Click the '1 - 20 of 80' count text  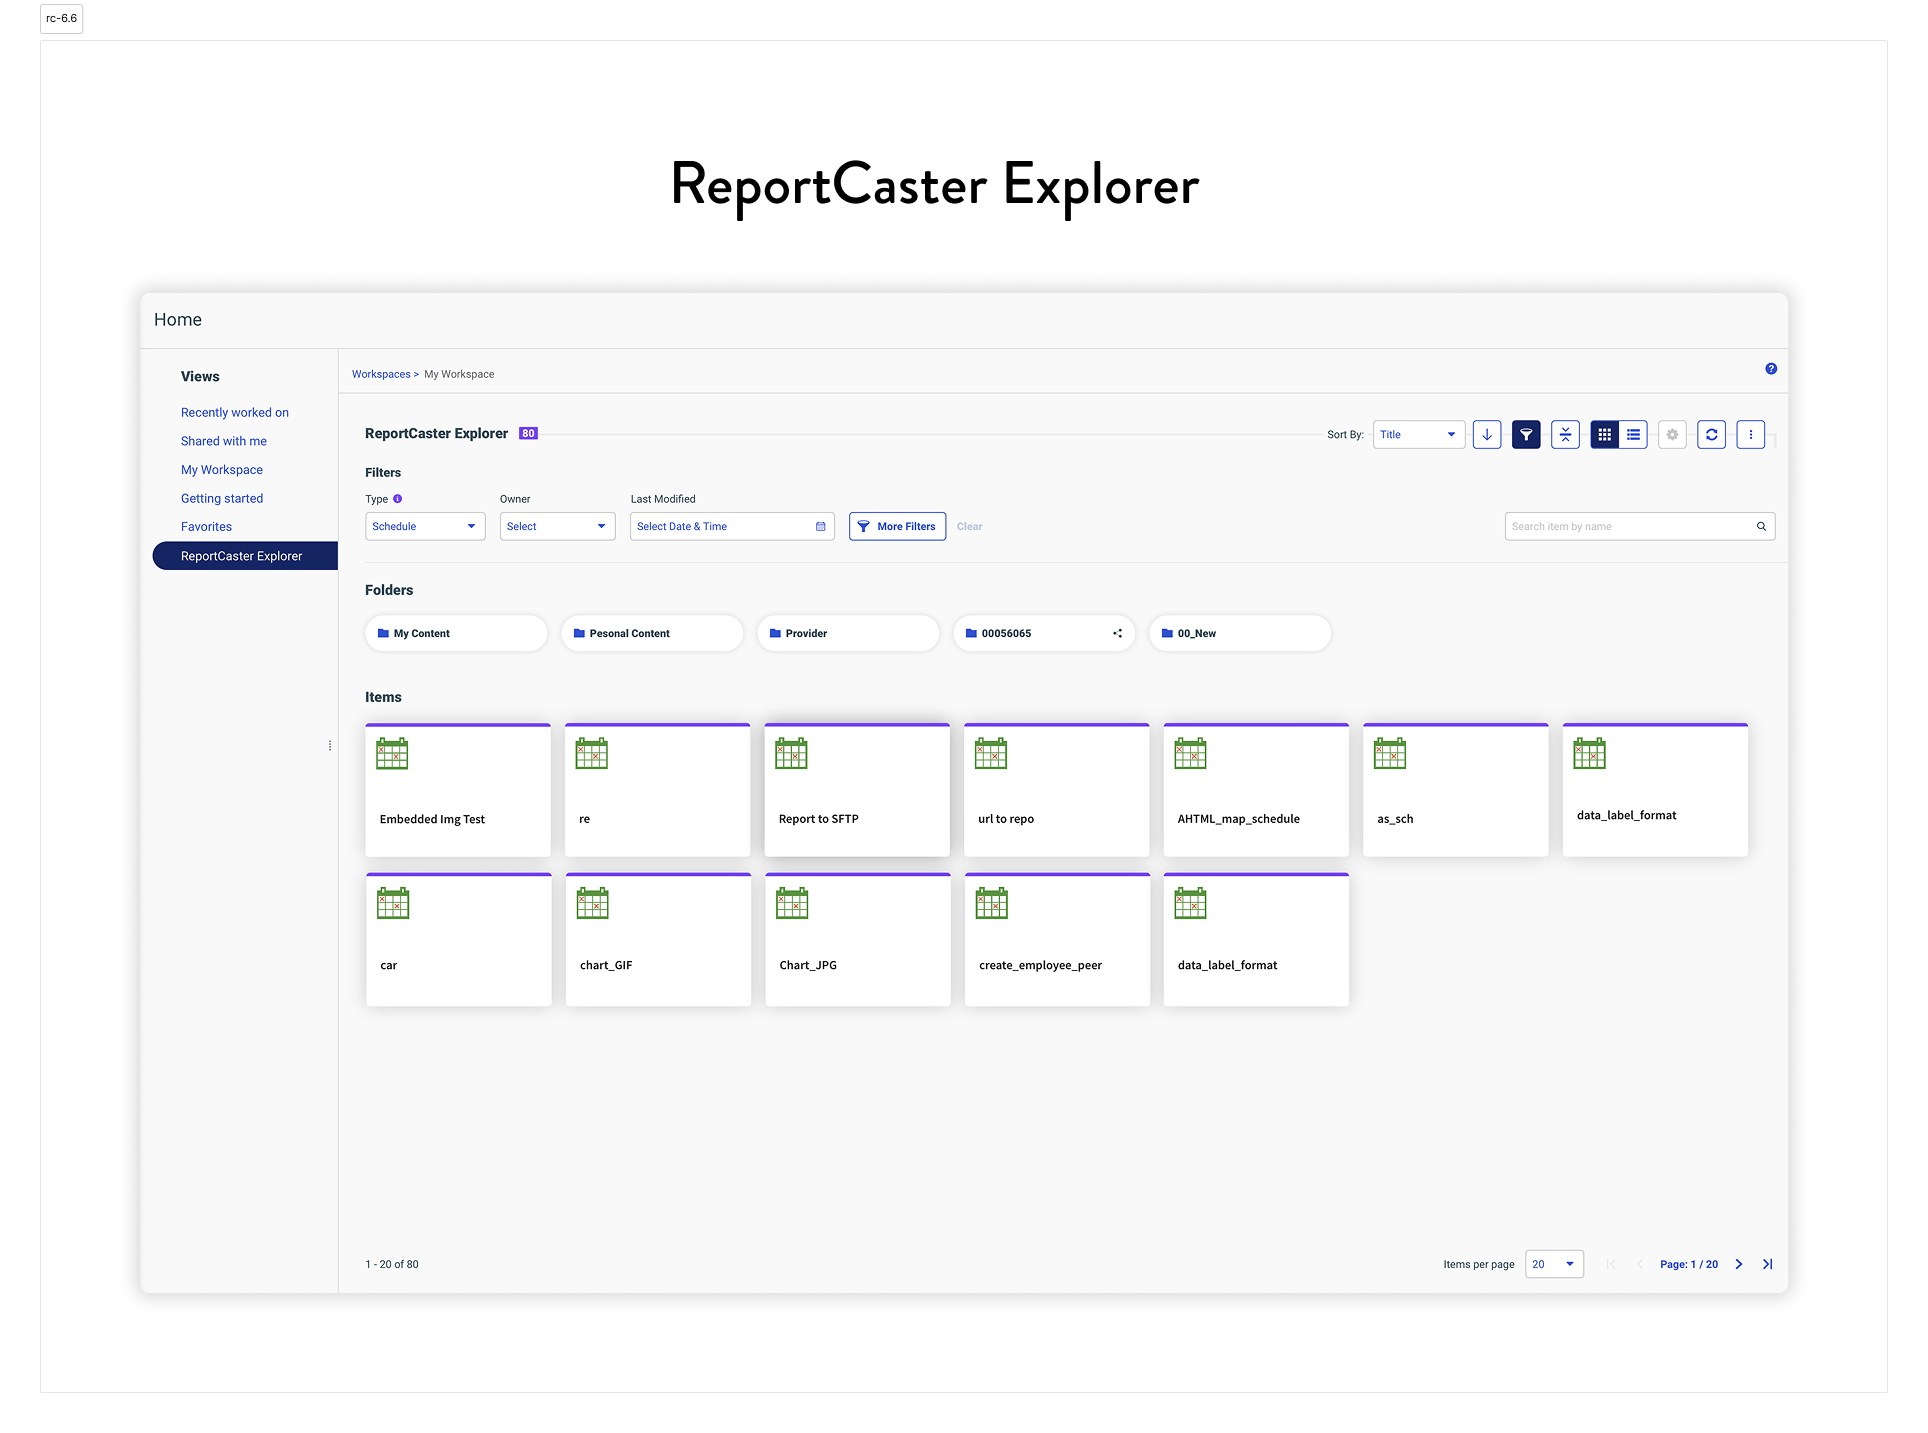(392, 1265)
